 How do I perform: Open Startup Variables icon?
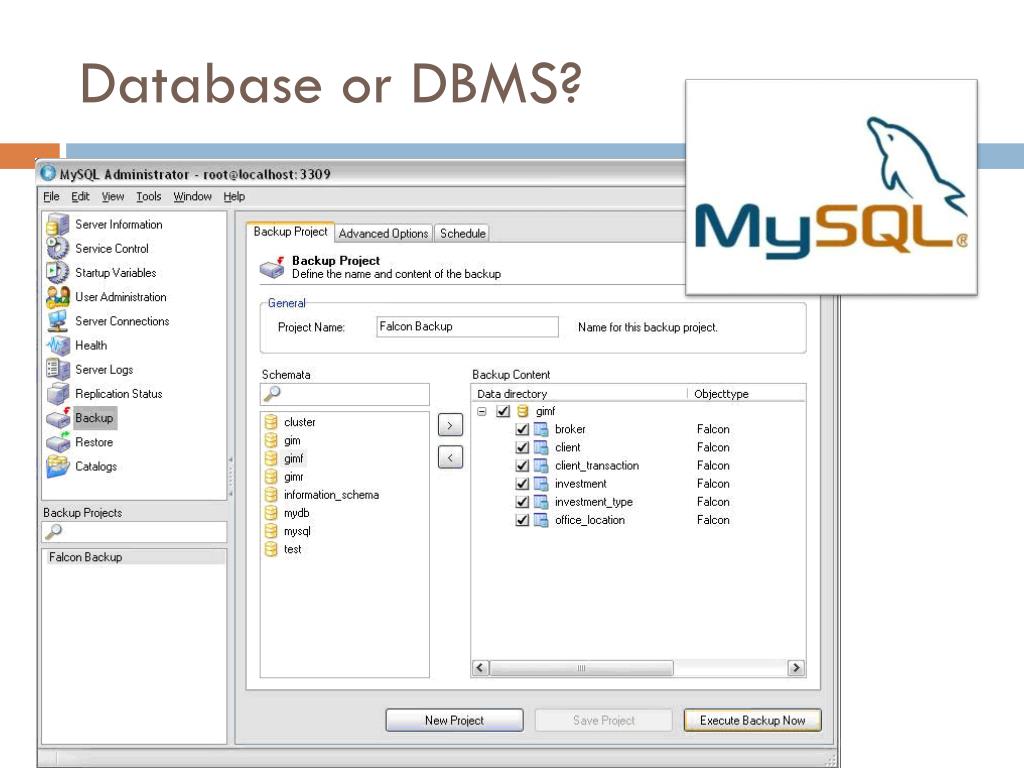(57, 272)
